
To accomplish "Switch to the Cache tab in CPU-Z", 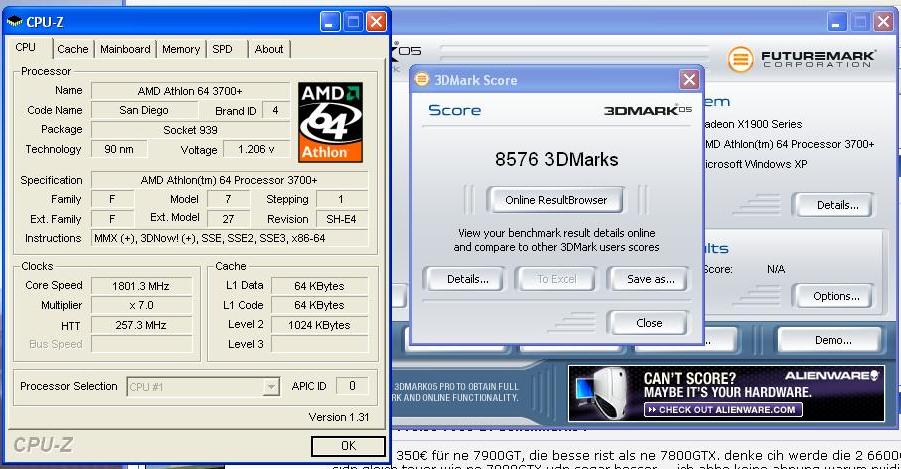I will pos(73,49).
